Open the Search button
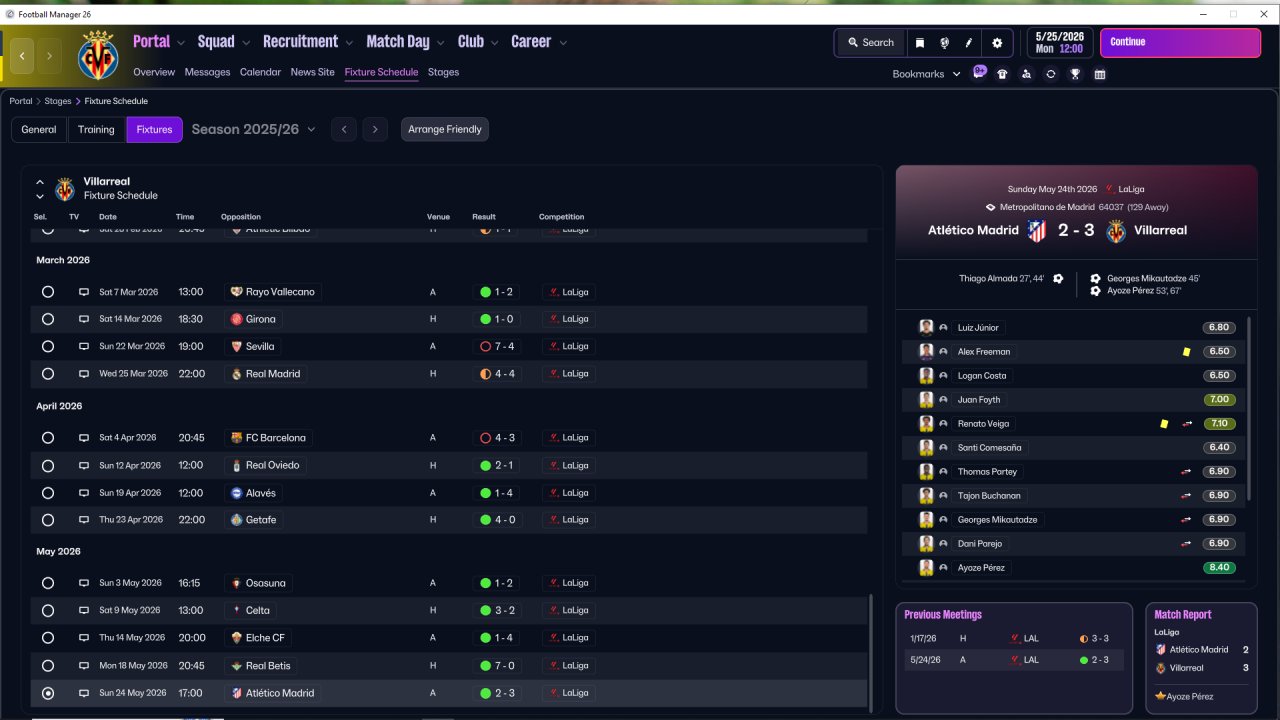The image size is (1280, 720). [870, 43]
